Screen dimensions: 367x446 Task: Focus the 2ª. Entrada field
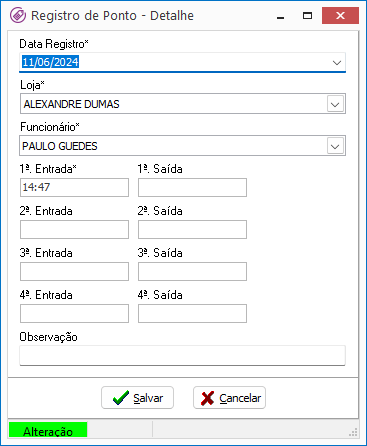(x=74, y=229)
